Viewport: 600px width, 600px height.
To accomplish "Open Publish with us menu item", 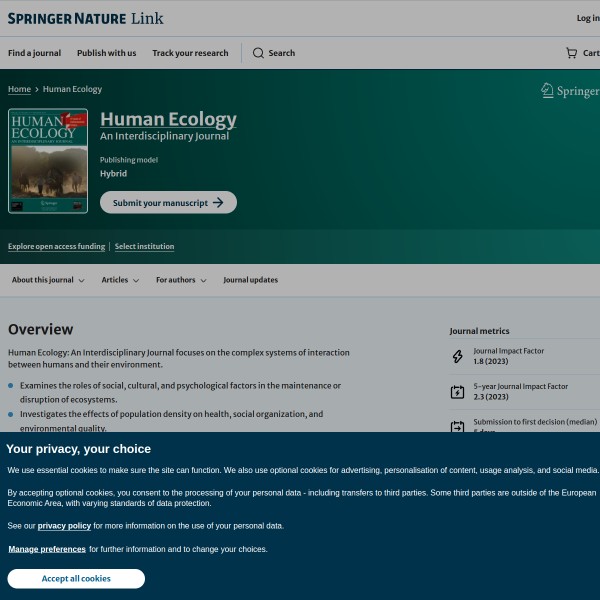I will pyautogui.click(x=106, y=53).
